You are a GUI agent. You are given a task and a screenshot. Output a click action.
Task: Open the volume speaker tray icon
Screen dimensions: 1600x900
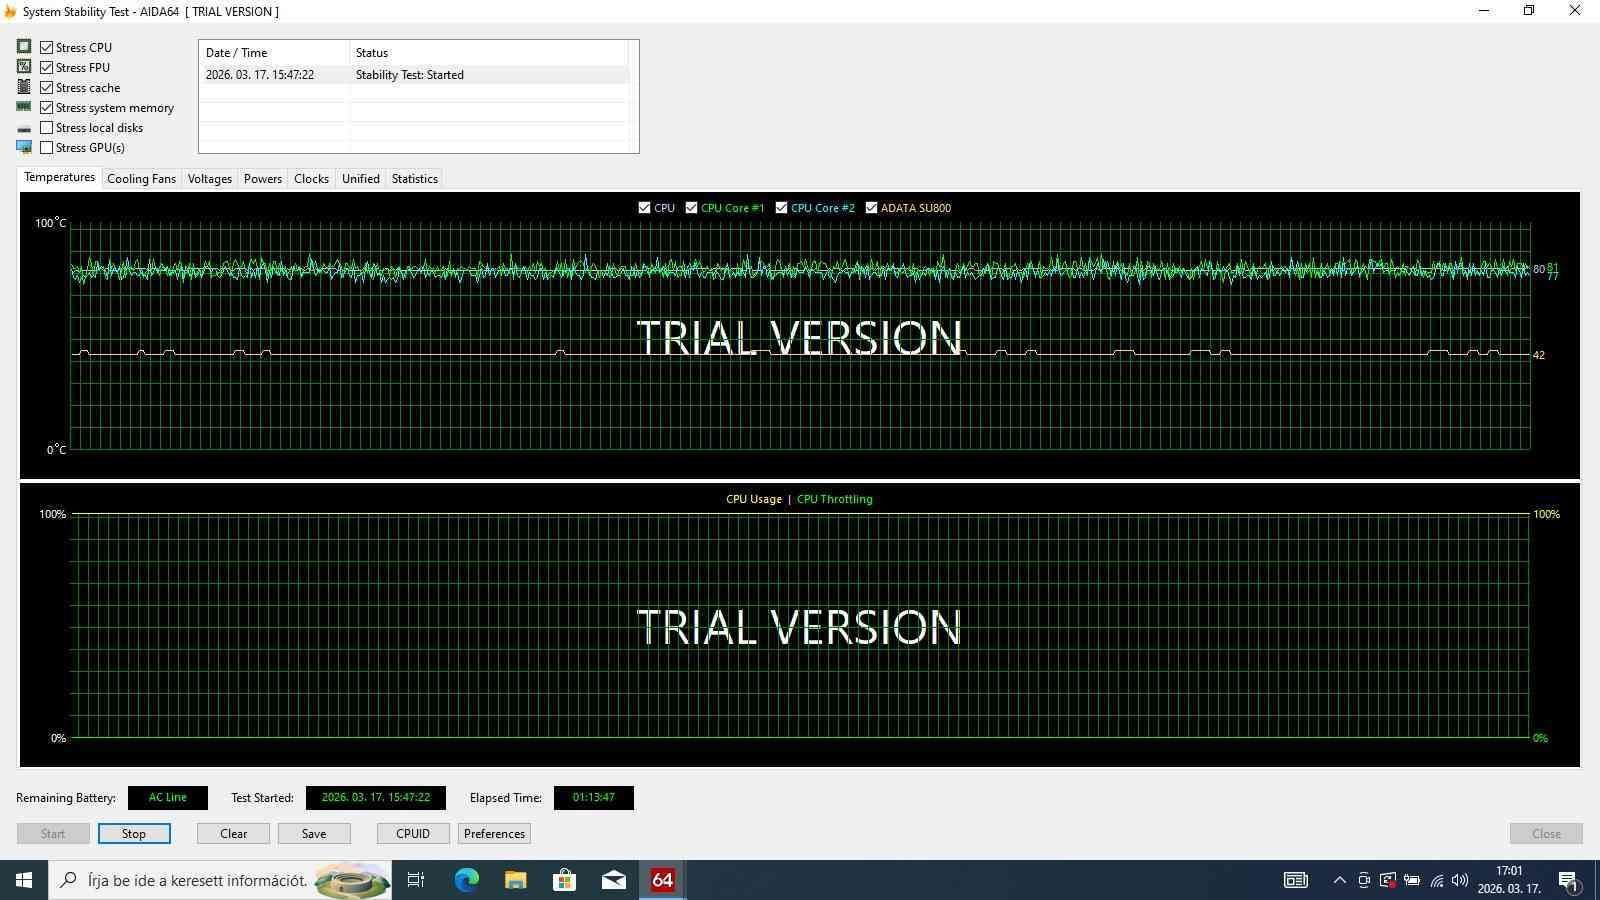[1460, 880]
